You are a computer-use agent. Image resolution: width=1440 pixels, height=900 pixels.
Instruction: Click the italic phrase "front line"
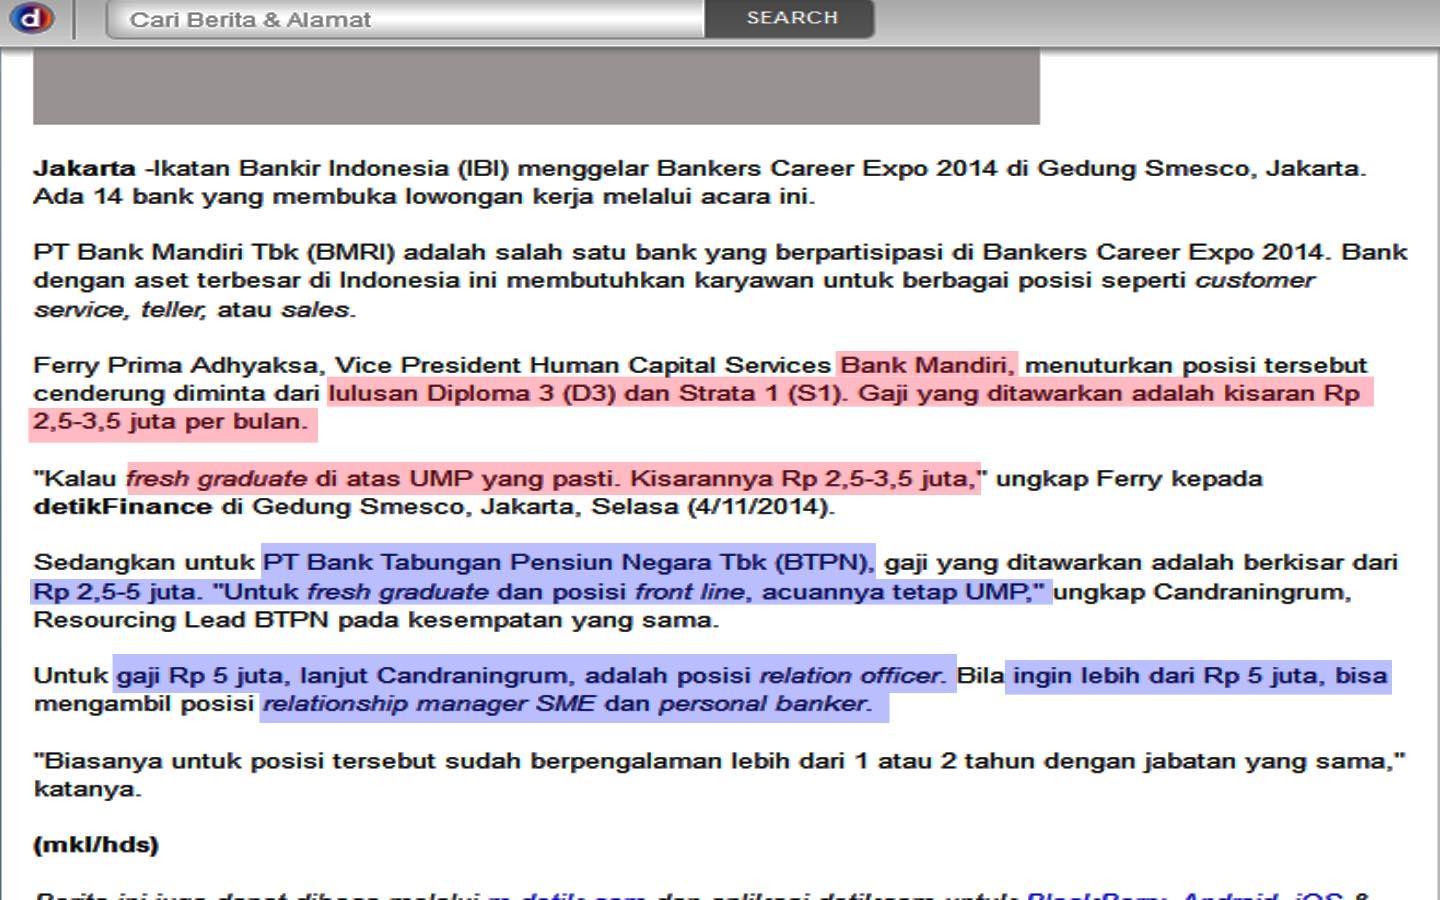pos(690,592)
